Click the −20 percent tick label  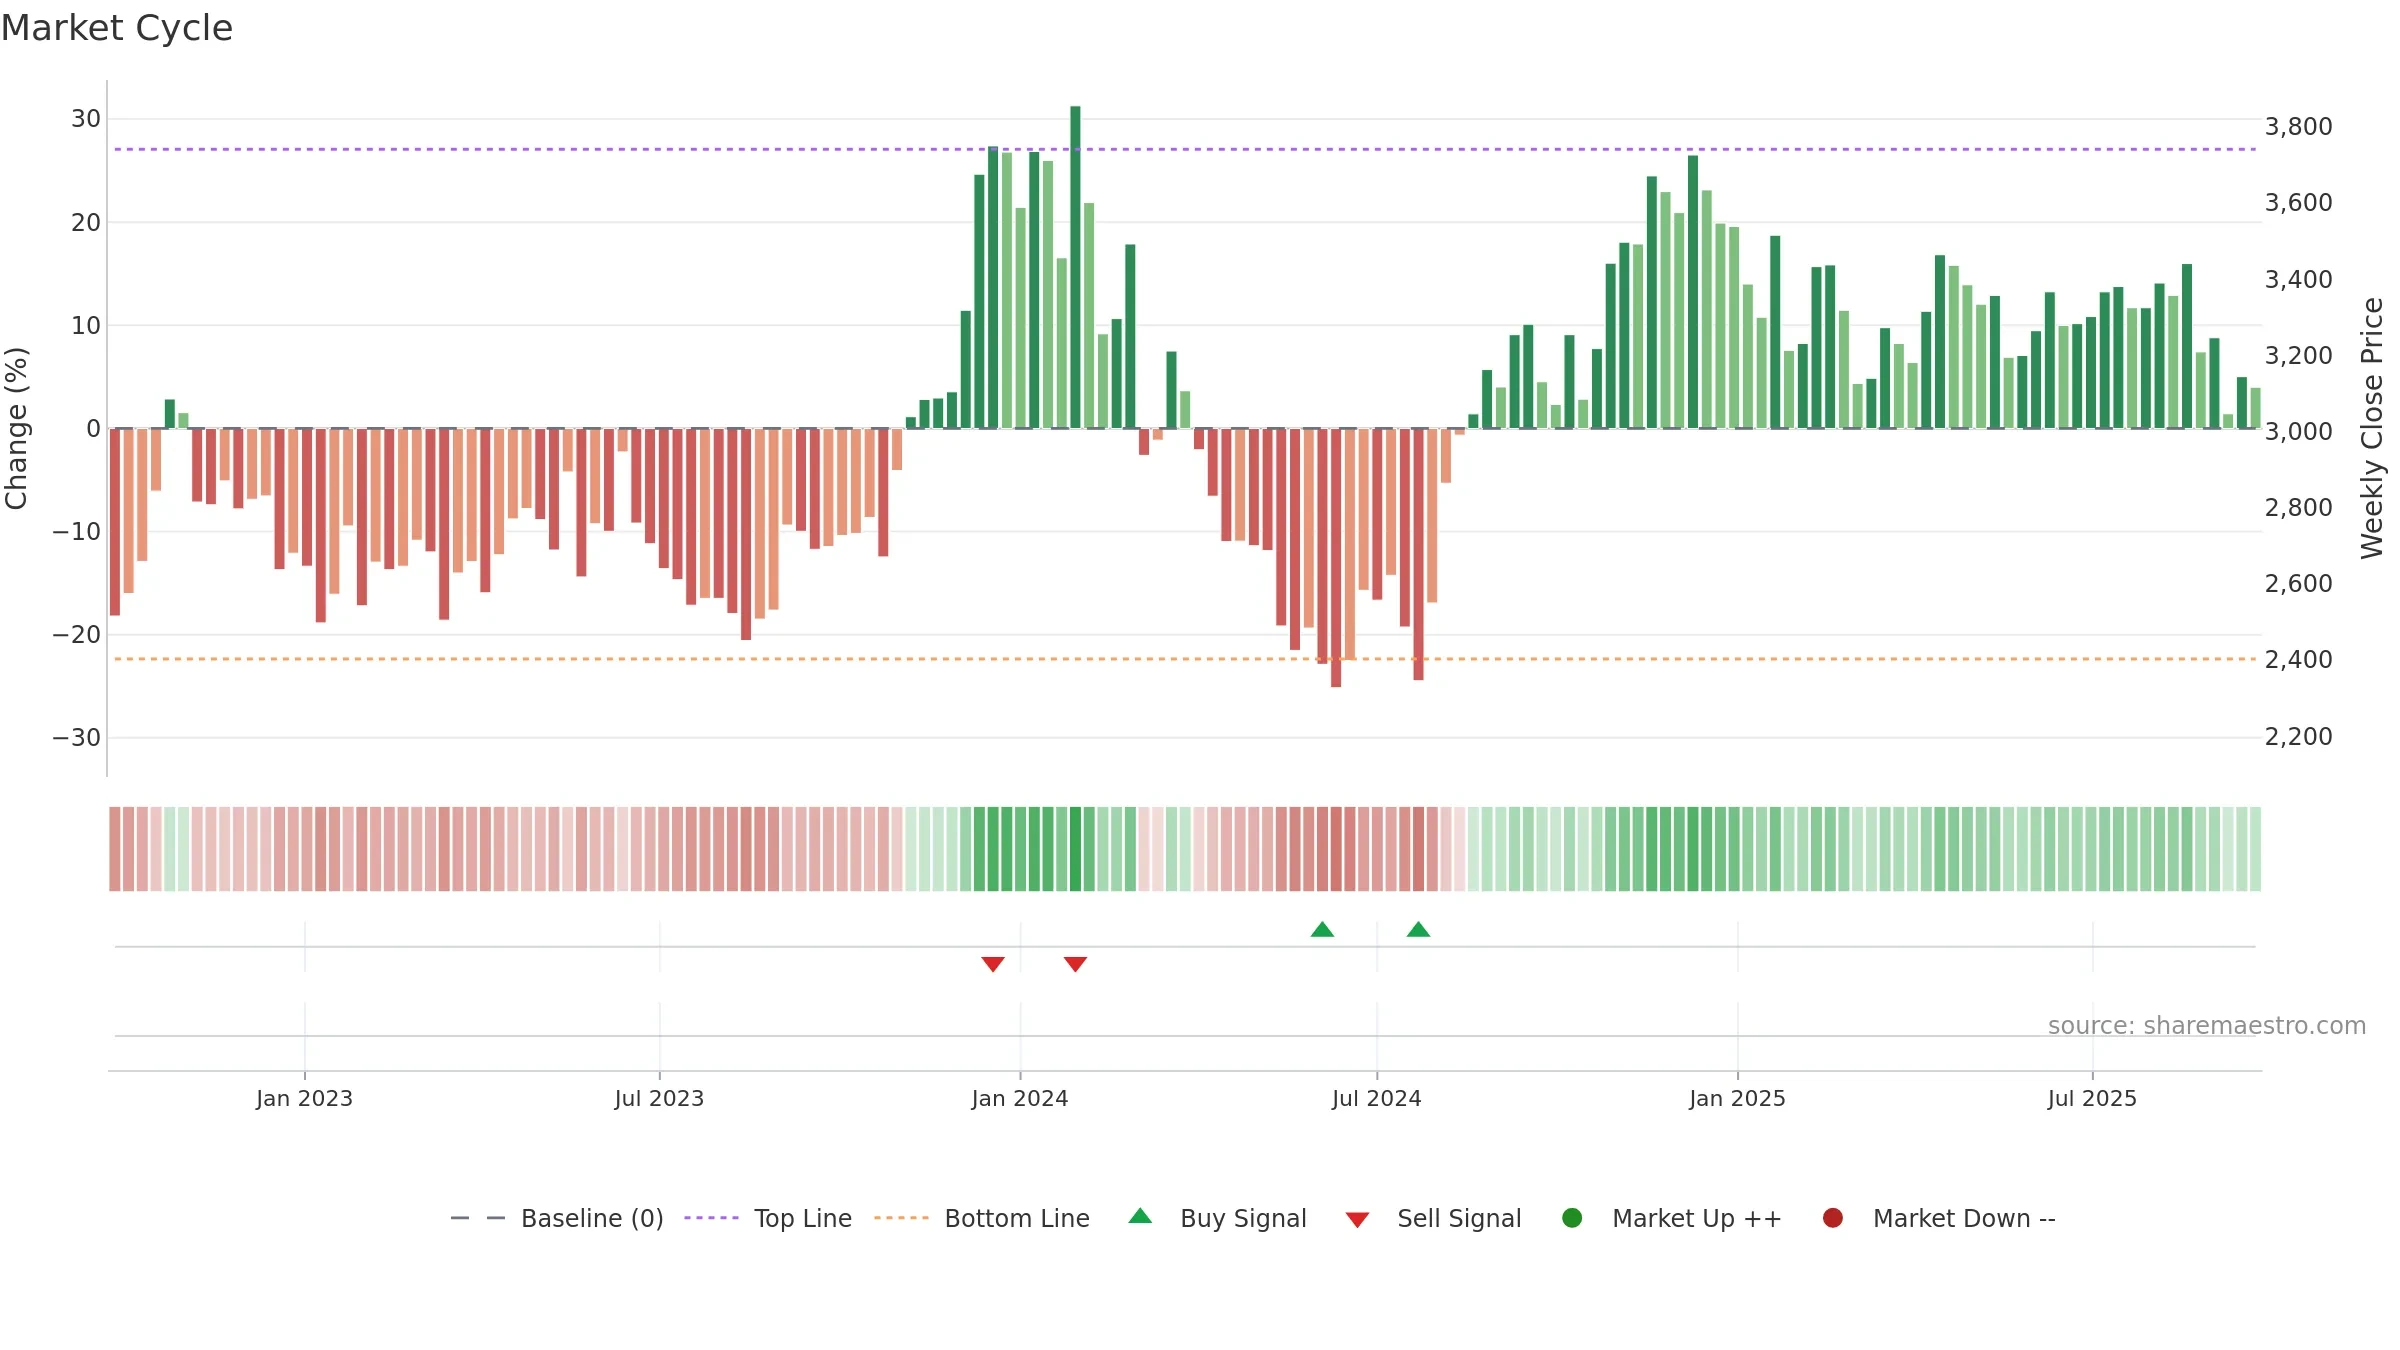tap(77, 635)
